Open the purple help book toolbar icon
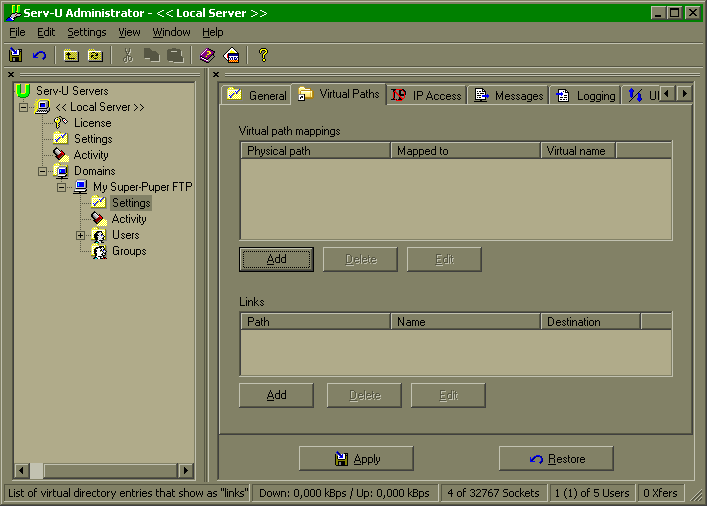The image size is (707, 506). click(207, 55)
